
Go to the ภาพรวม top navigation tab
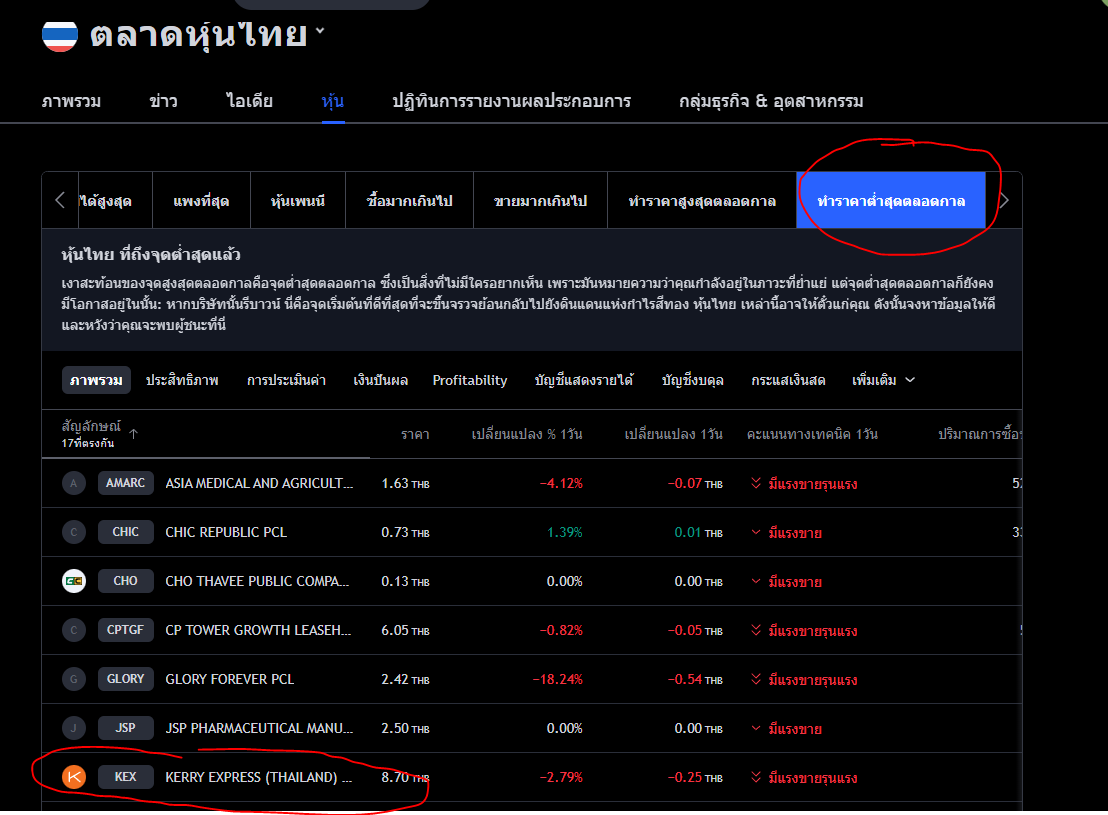(71, 101)
